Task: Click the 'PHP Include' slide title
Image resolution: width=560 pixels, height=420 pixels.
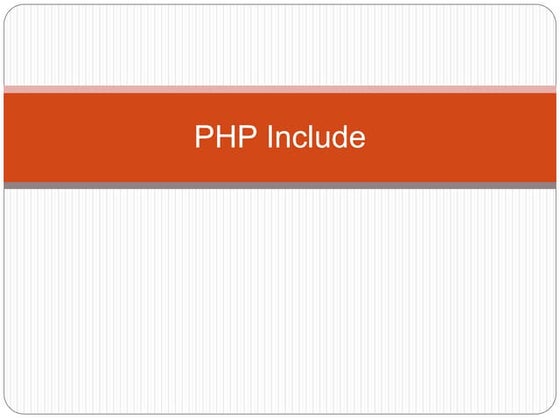Action: (280, 136)
